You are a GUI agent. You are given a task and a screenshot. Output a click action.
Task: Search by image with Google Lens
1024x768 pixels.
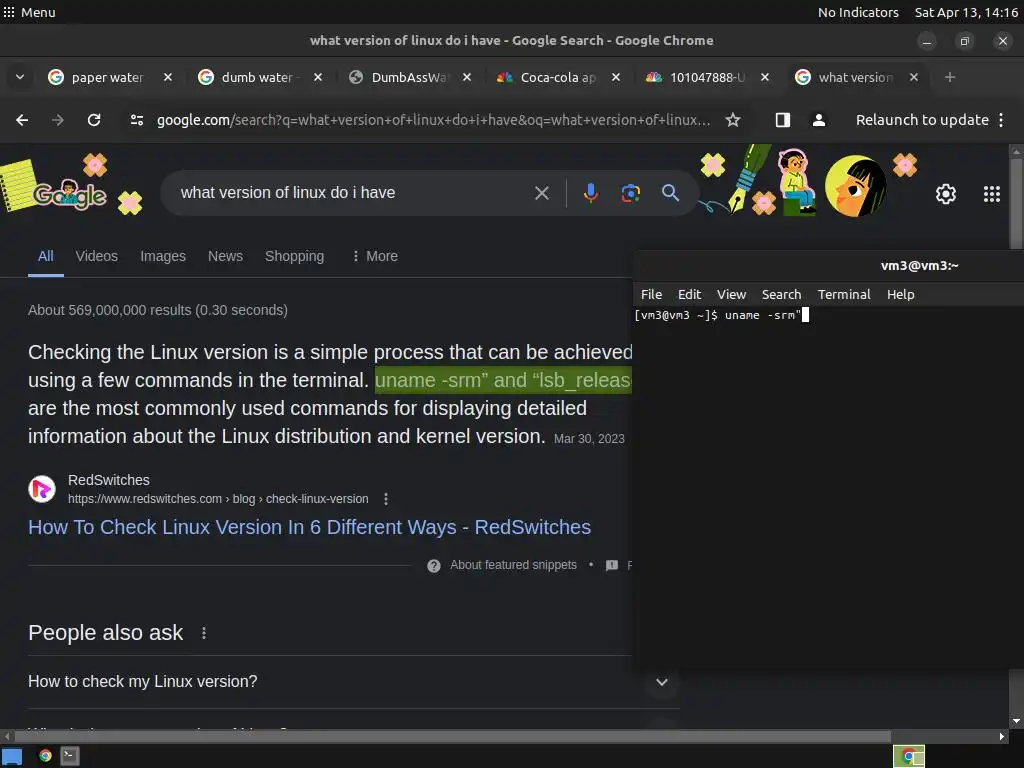coord(630,193)
